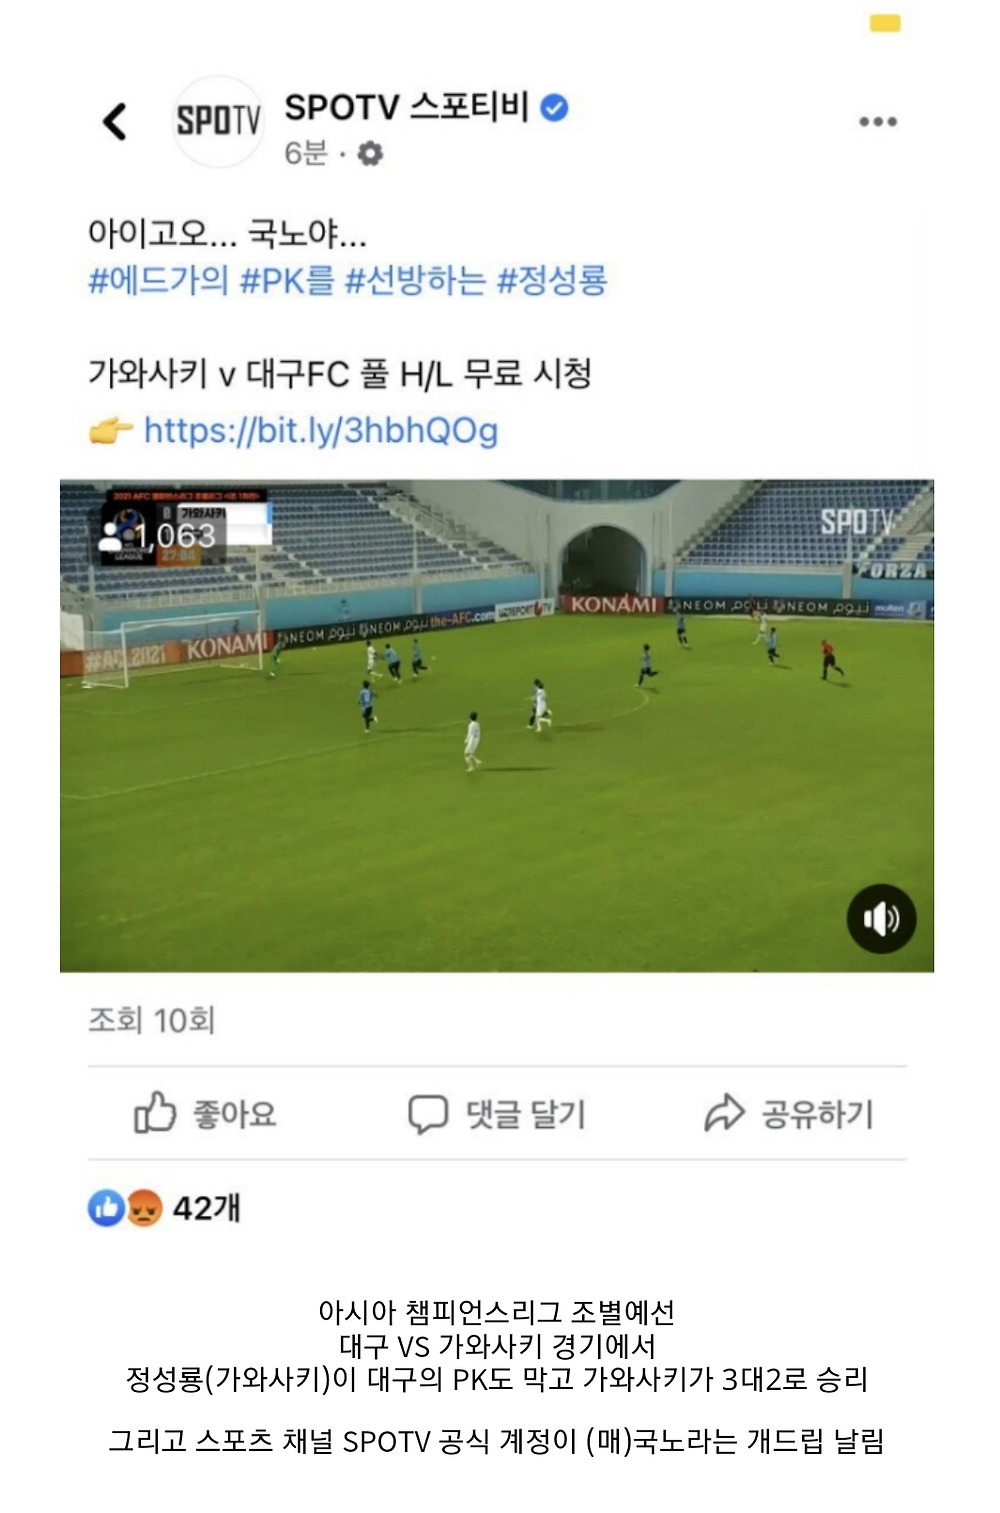The image size is (1000, 1513).
Task: Click the thumbs-up reaction icon
Action: [105, 1208]
